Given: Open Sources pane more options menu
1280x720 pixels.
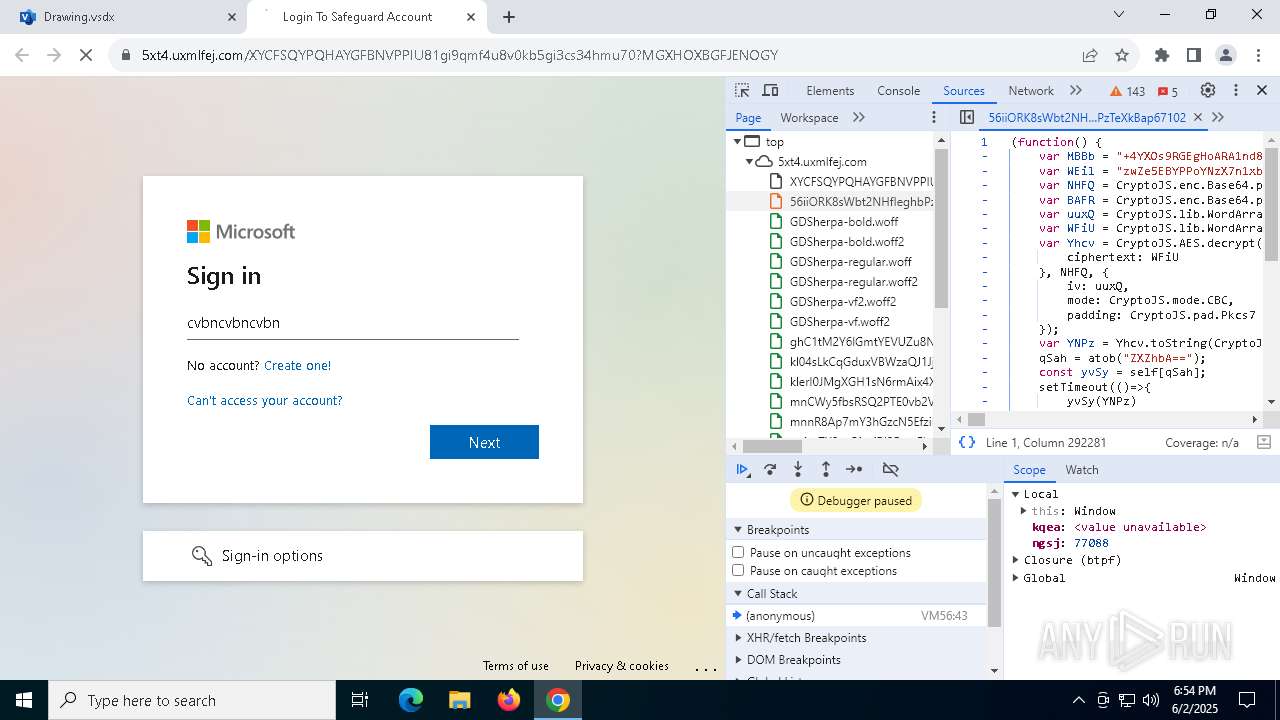Looking at the screenshot, I should (934, 117).
